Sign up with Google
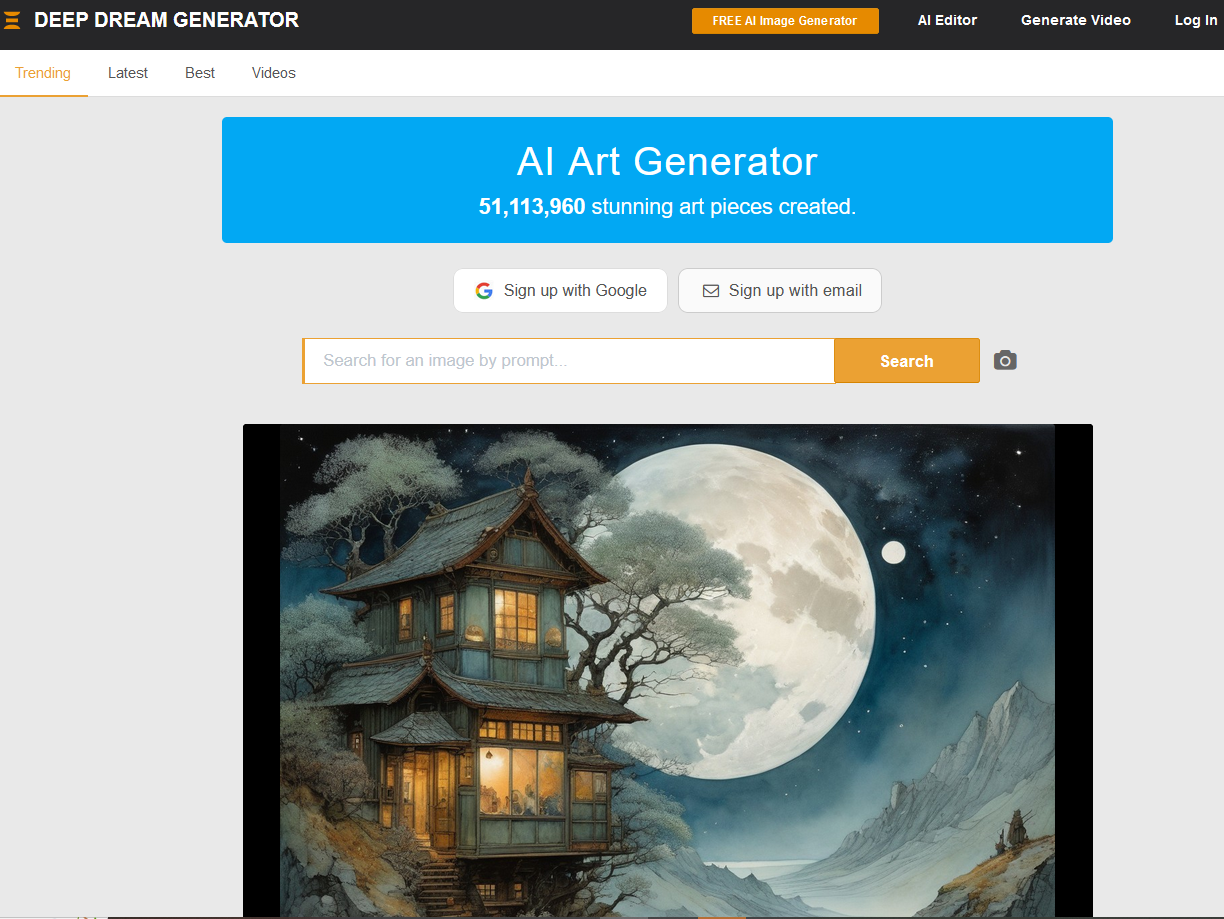Screen dimensions: 1224x919 click(x=560, y=291)
